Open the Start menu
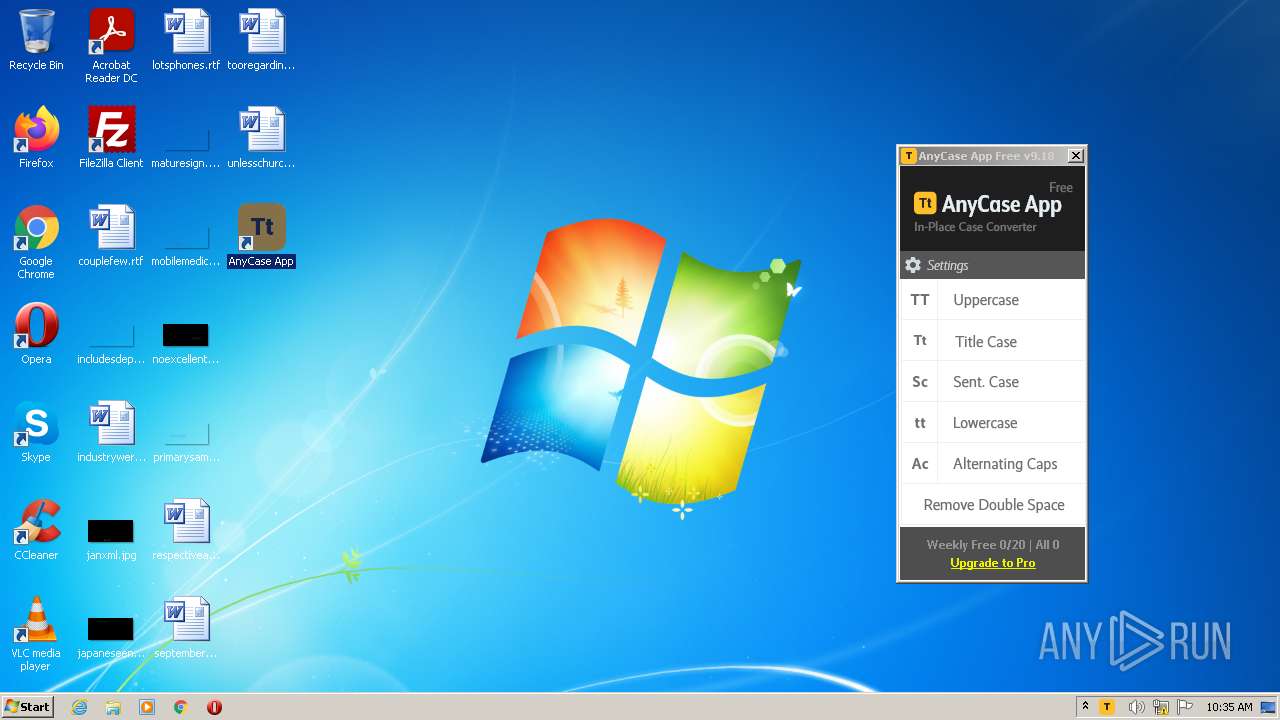This screenshot has width=1280, height=720. tap(27, 707)
